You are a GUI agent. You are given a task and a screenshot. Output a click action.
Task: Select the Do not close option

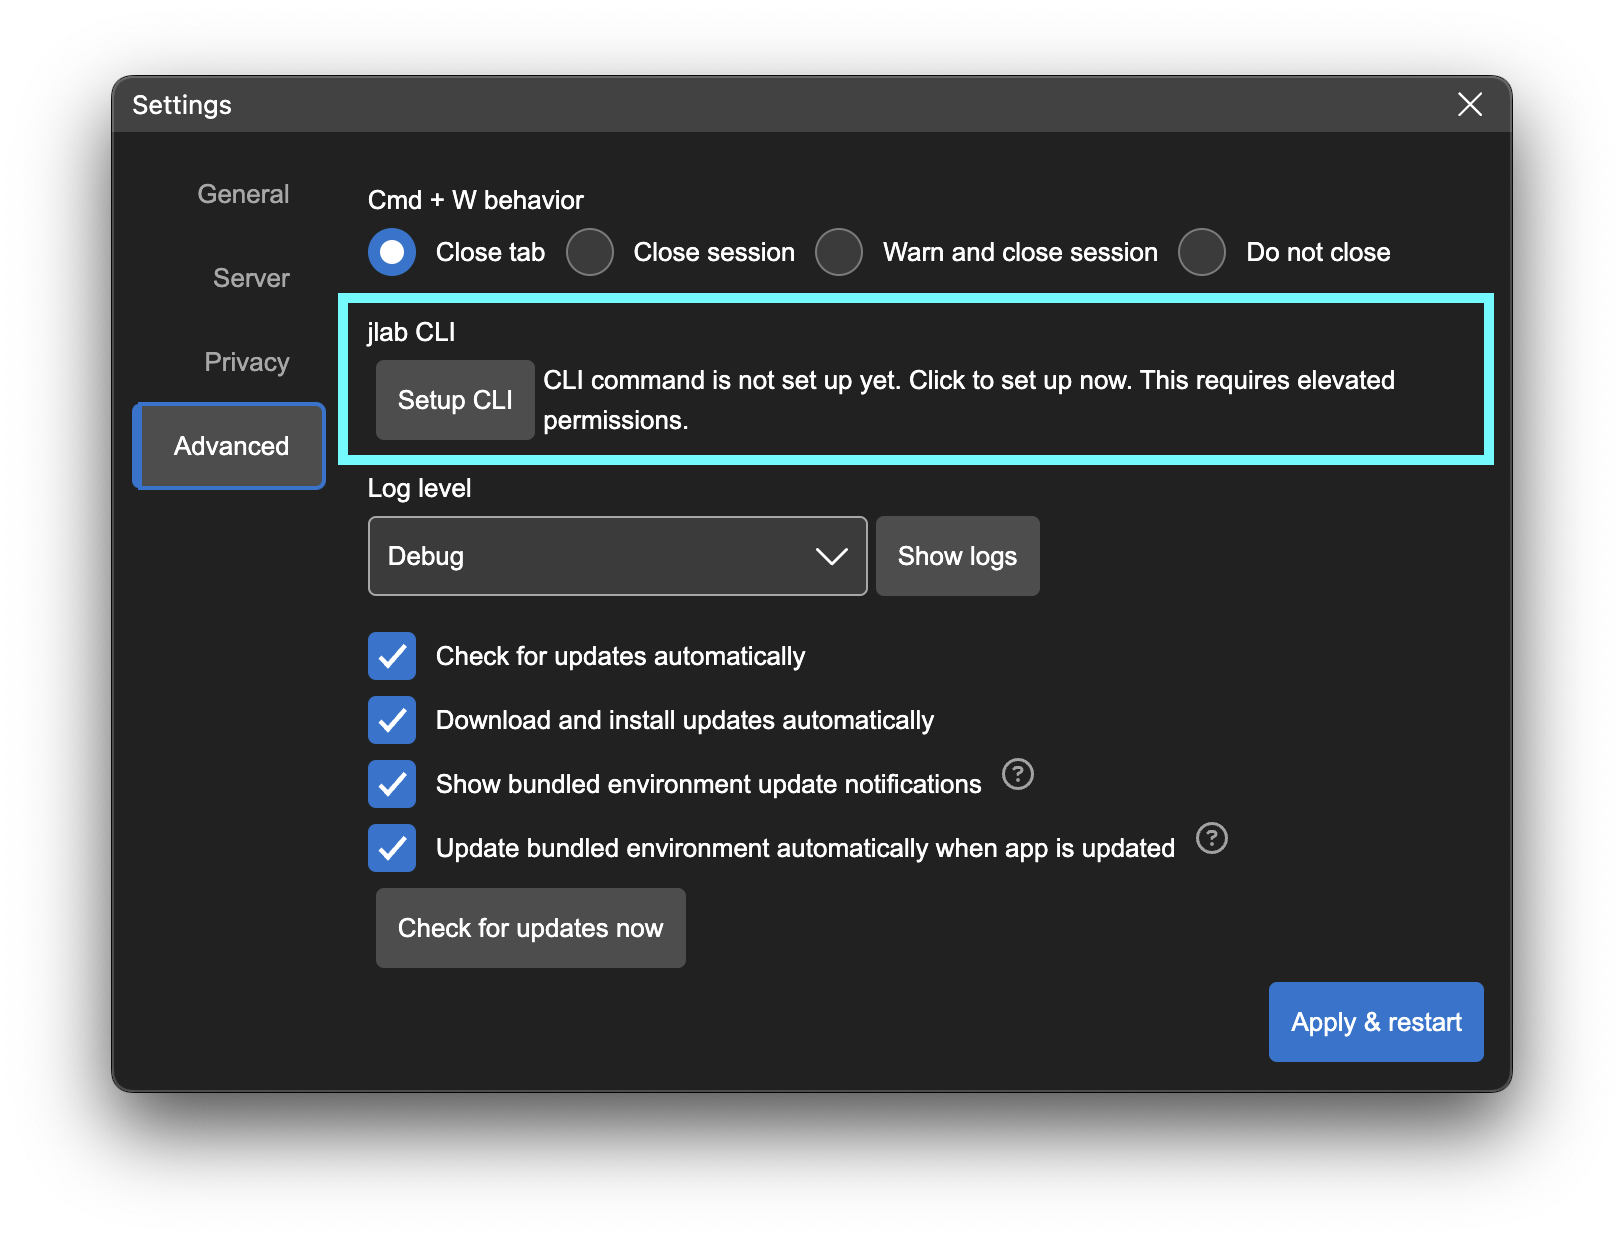point(1202,252)
